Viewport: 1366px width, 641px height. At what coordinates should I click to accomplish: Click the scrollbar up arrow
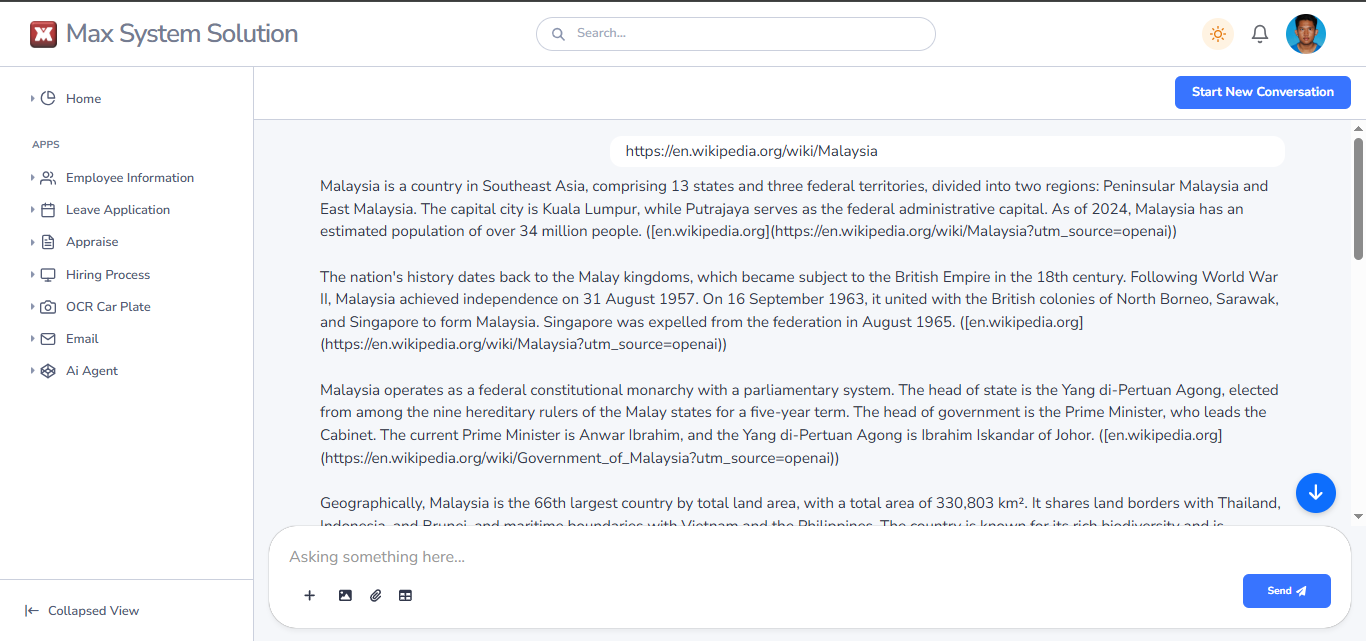tap(1358, 128)
